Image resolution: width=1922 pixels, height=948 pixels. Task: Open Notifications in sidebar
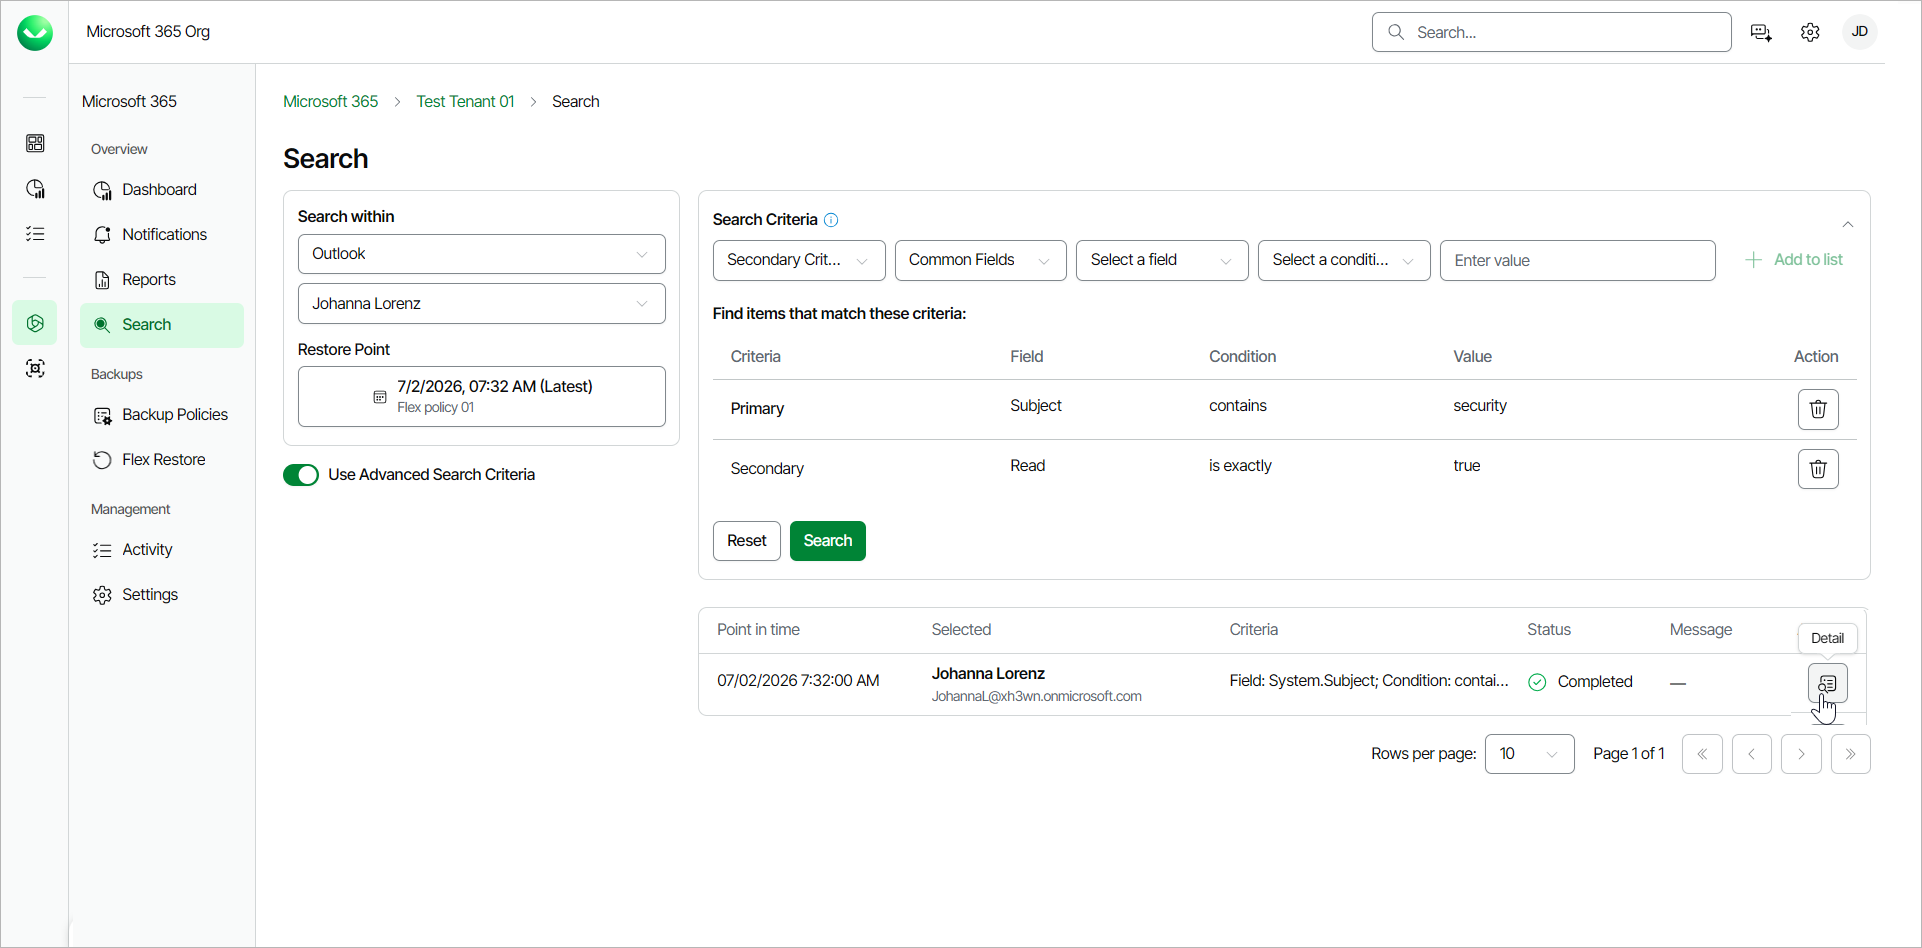pyautogui.click(x=161, y=235)
